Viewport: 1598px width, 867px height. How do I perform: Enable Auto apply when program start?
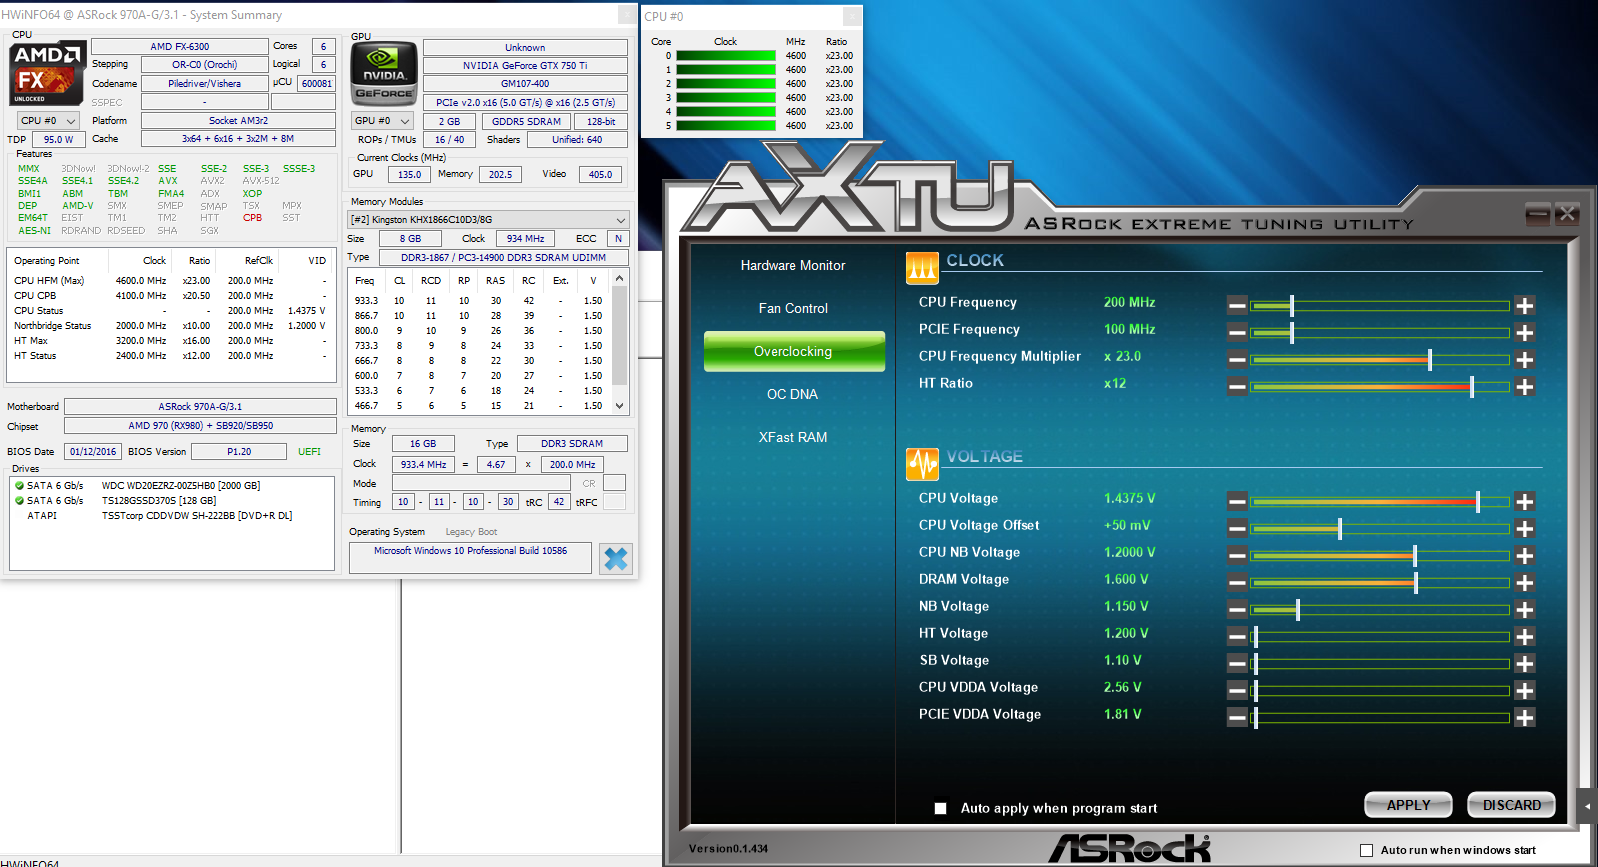click(x=940, y=808)
